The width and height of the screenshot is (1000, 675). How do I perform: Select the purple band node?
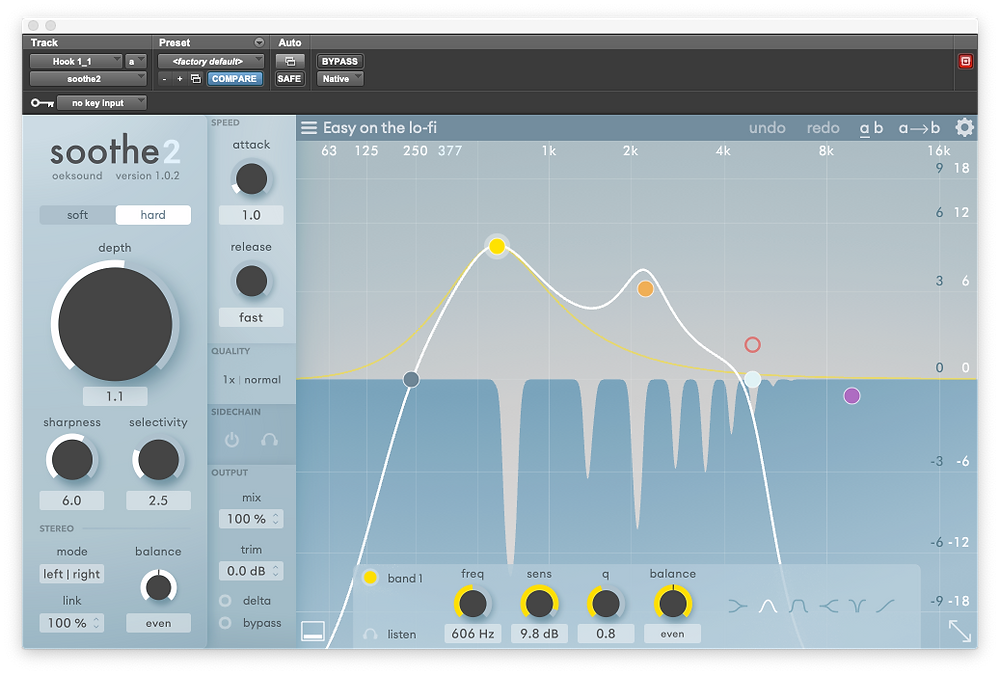[851, 396]
